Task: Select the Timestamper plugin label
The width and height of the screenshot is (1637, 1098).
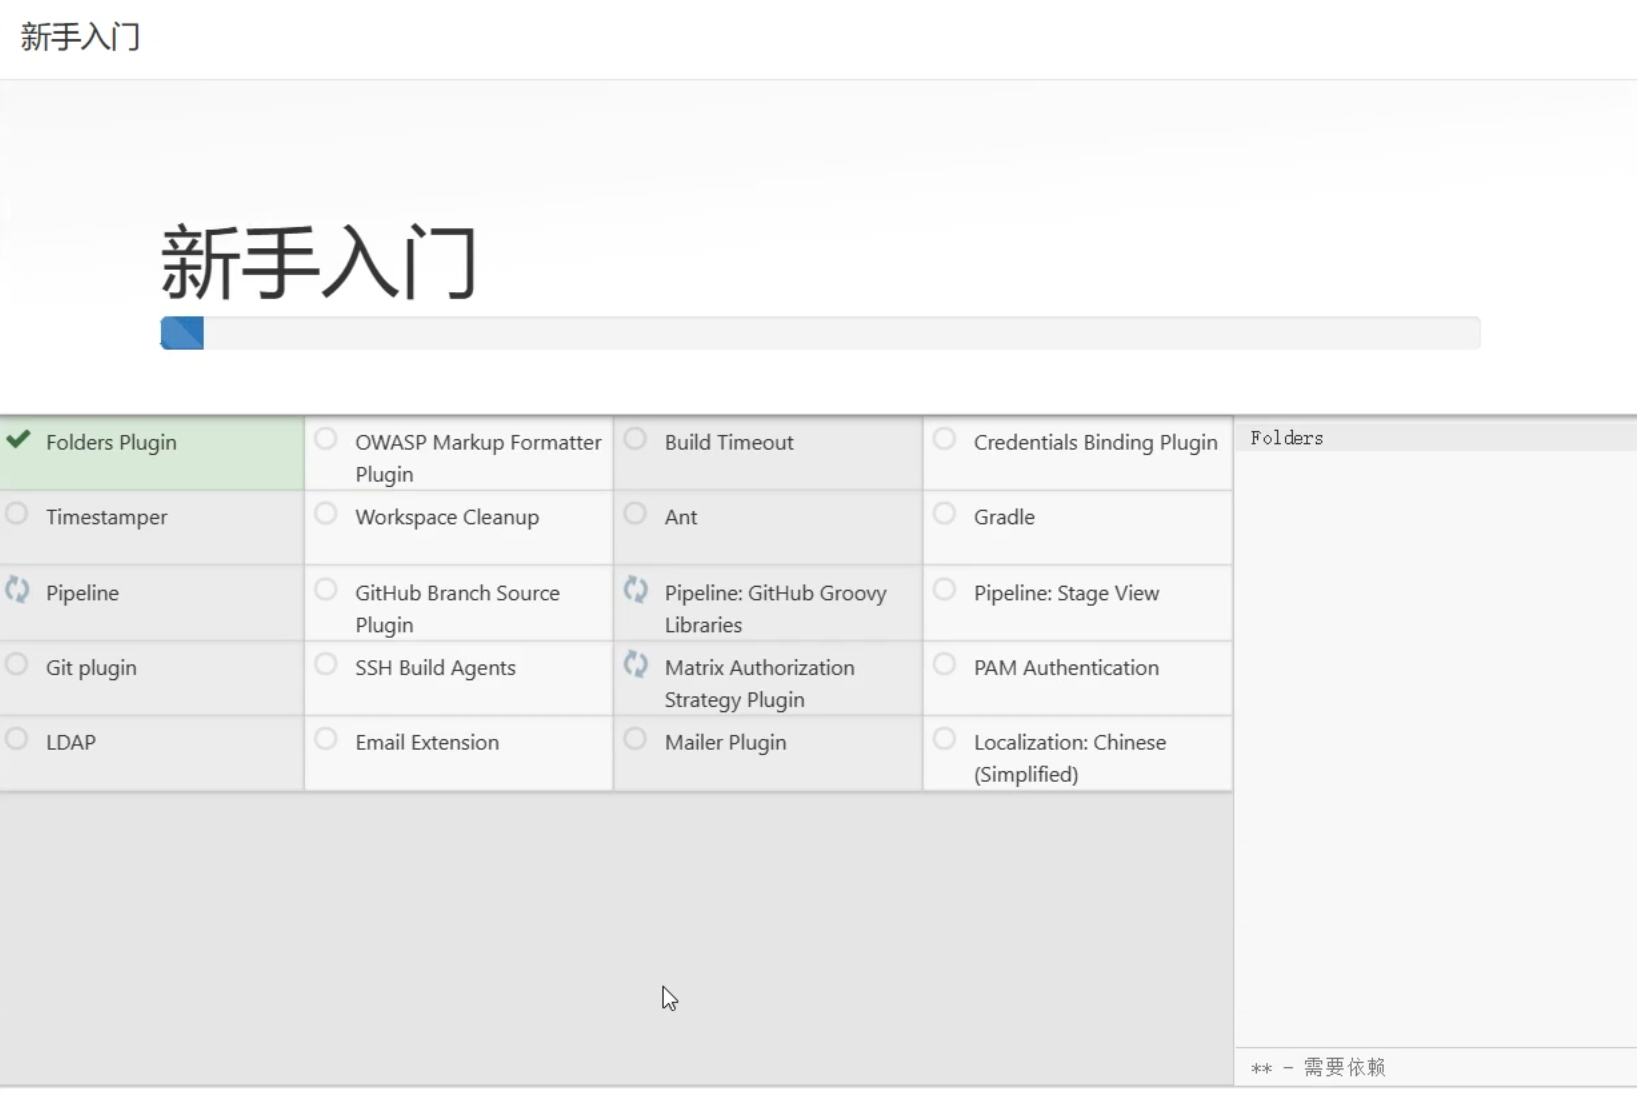Action: [107, 517]
